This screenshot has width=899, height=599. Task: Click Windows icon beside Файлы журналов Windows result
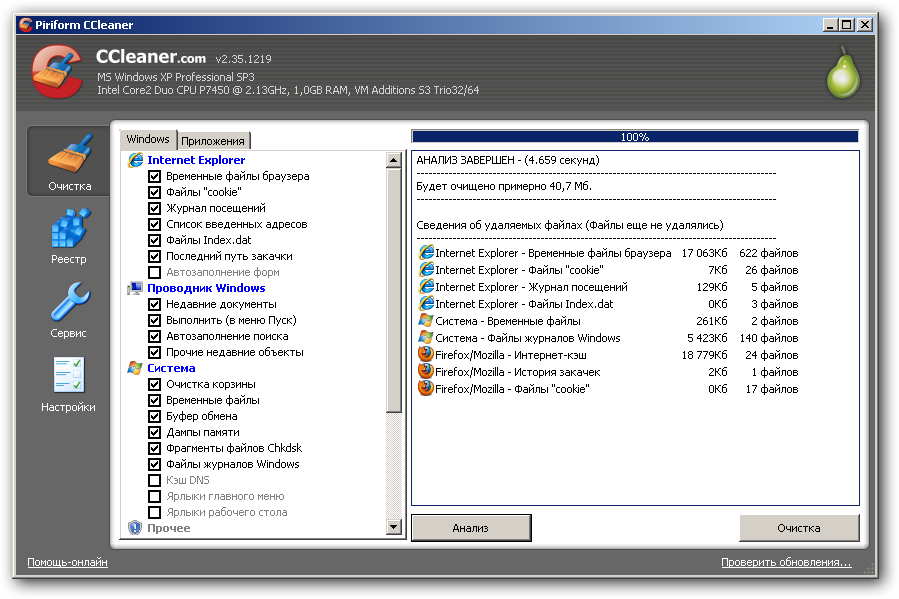(x=426, y=338)
